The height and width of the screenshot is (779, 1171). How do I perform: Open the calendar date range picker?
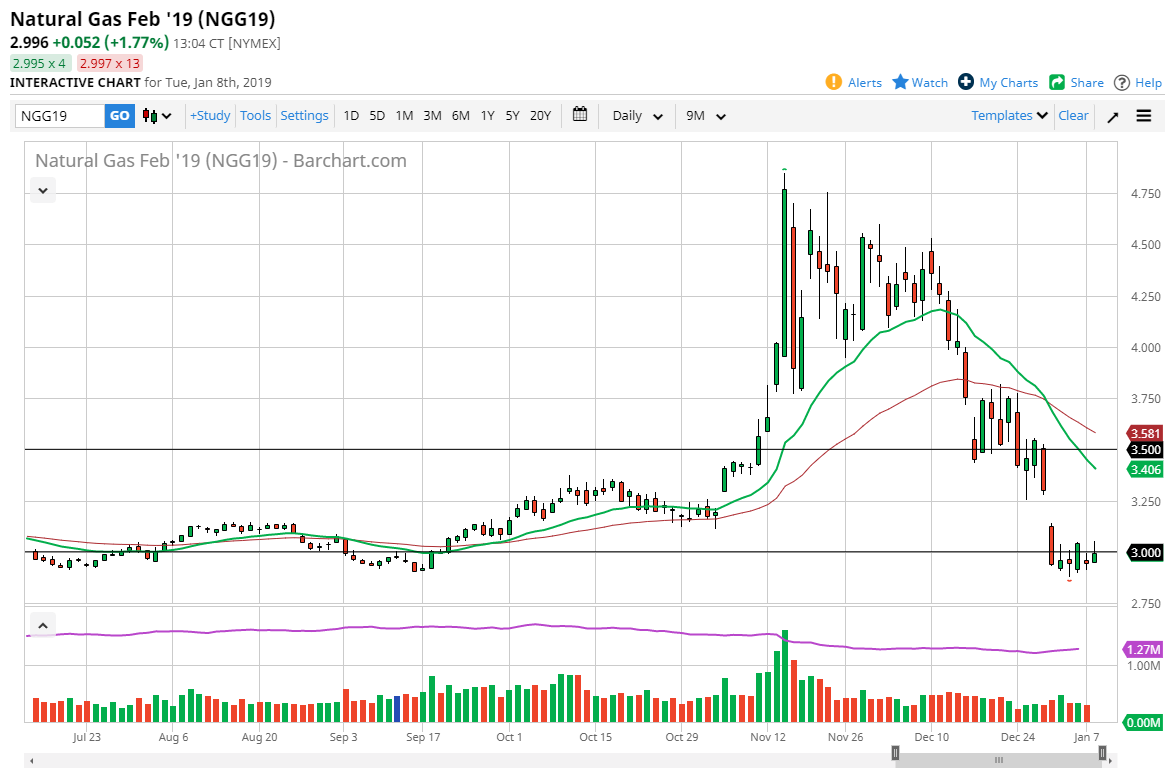(580, 115)
